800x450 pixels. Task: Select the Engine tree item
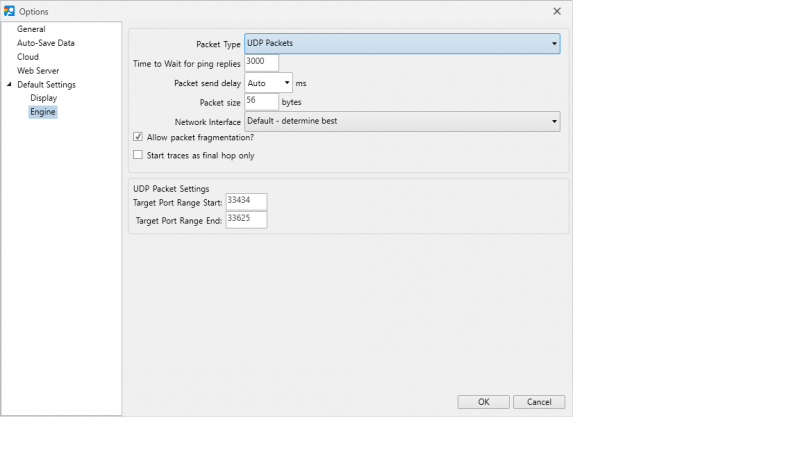[x=43, y=112]
